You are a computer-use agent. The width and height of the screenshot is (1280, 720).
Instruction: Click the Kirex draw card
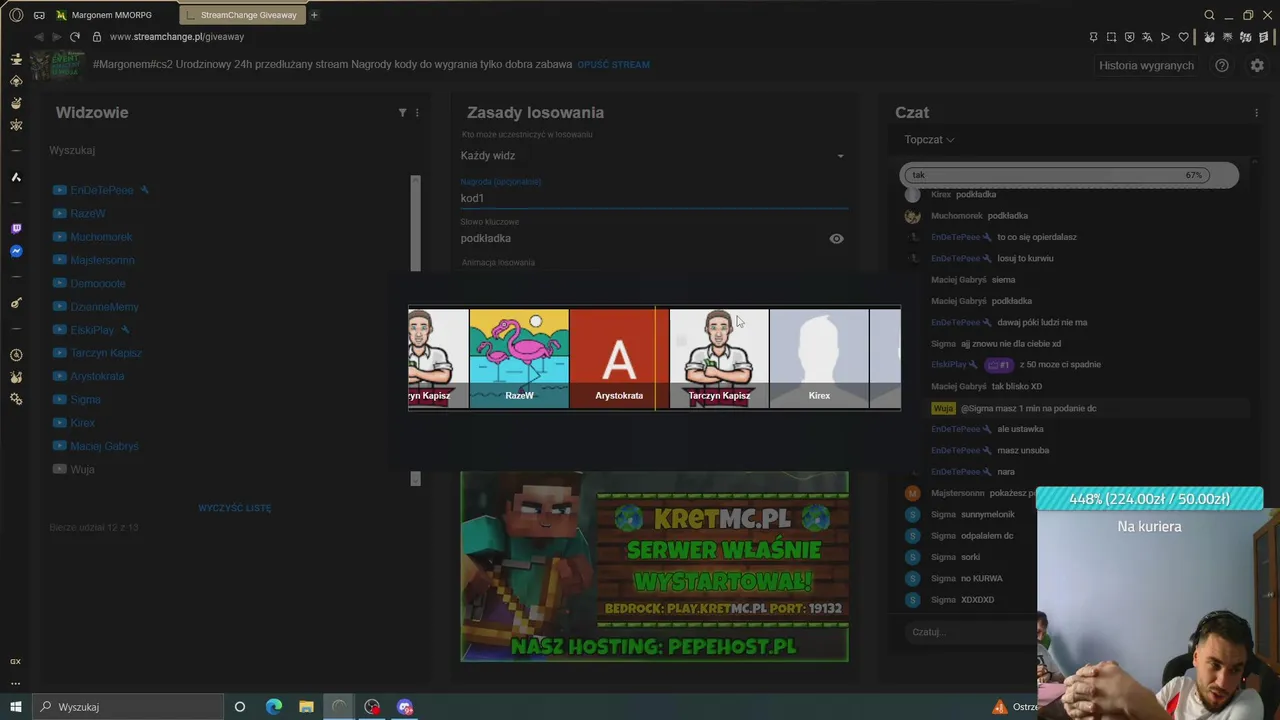[x=819, y=358]
